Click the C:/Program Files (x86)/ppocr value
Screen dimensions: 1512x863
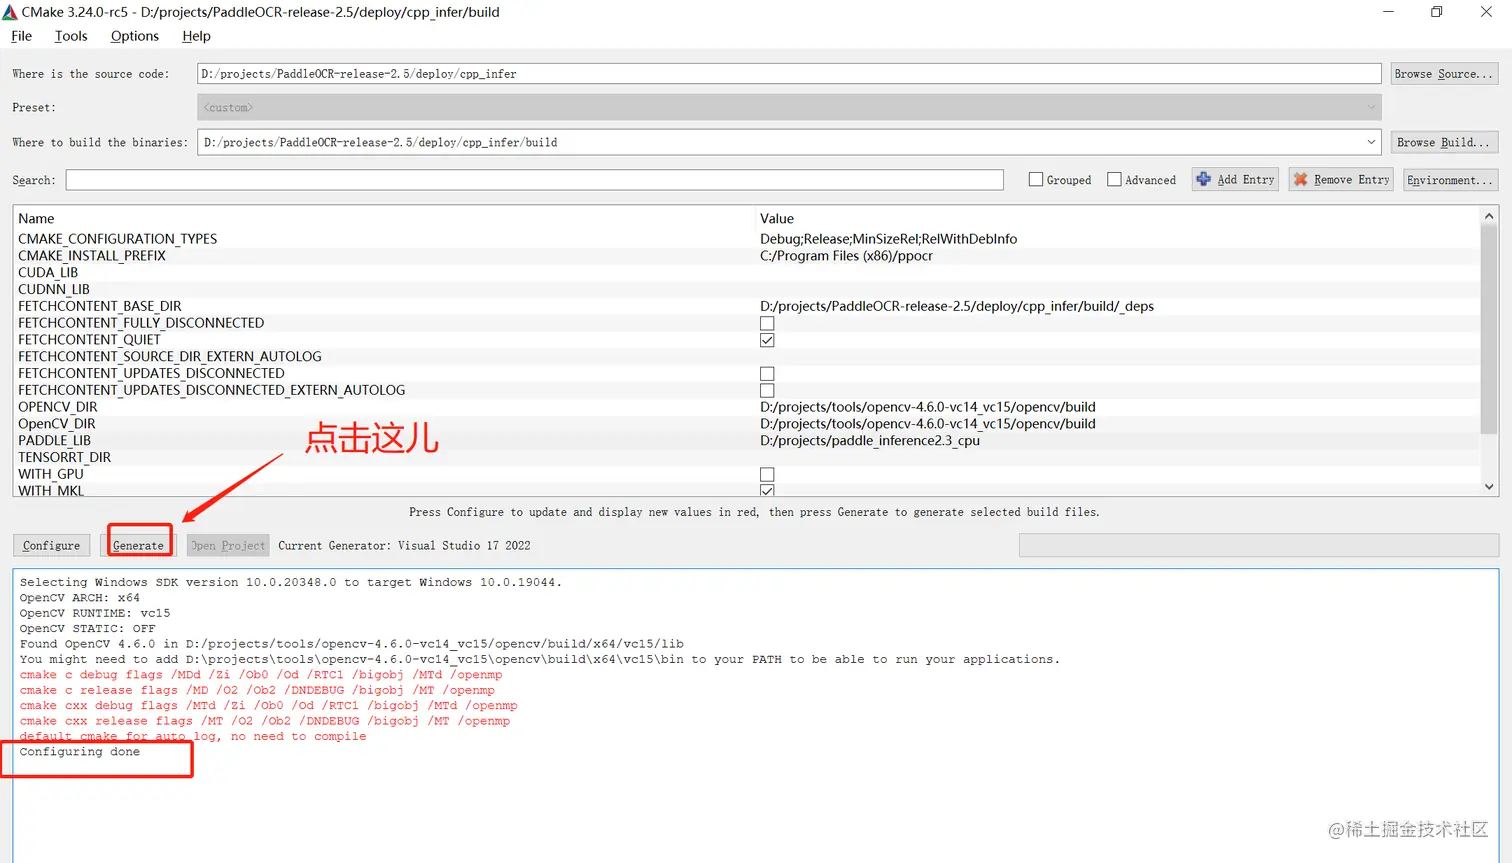pyautogui.click(x=846, y=256)
